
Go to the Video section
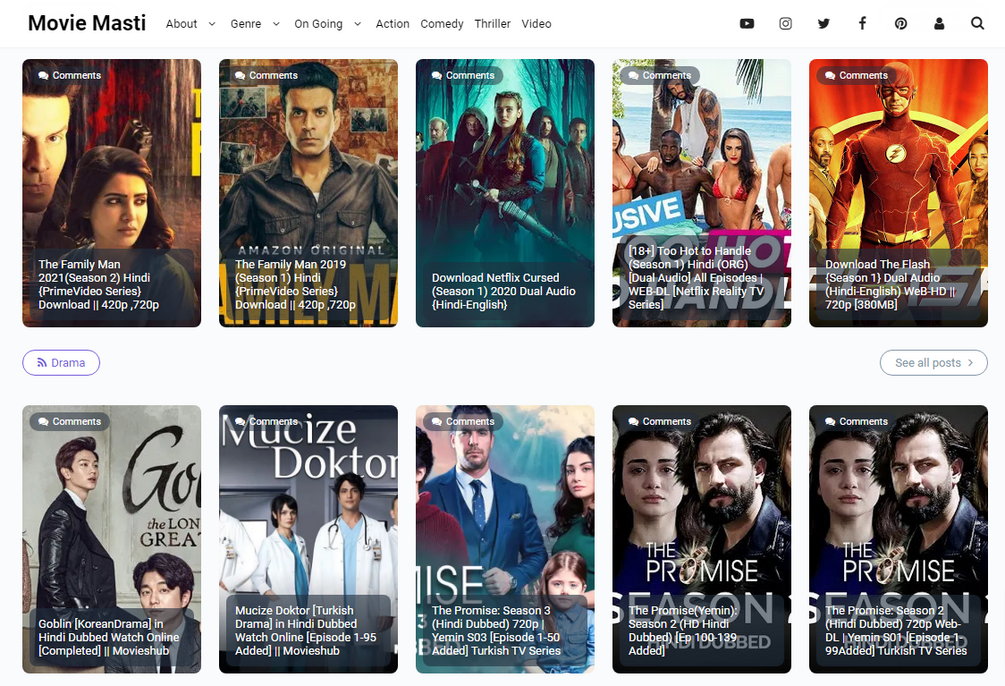[536, 24]
